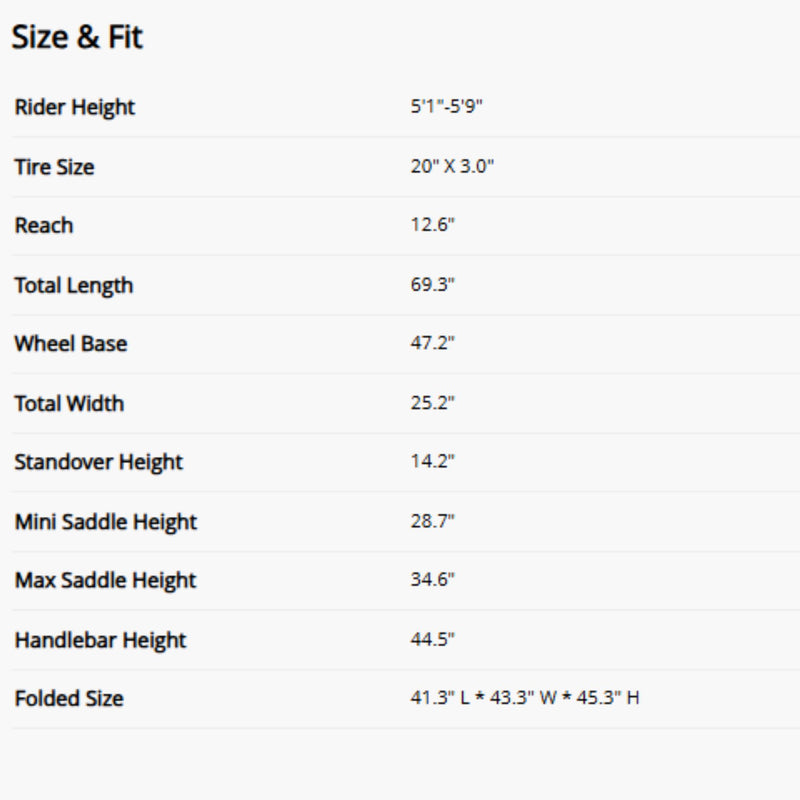
Task: Click the Reach row label
Action: coord(44,225)
